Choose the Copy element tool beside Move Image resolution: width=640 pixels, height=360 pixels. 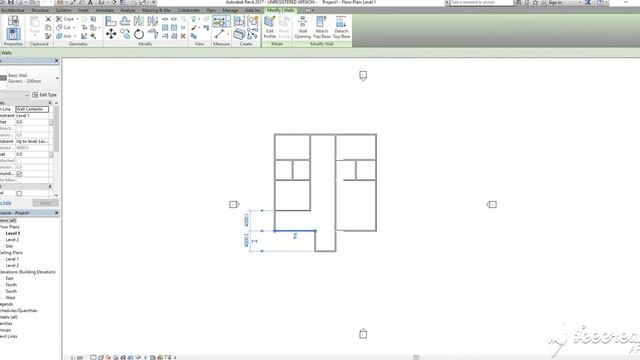125,34
